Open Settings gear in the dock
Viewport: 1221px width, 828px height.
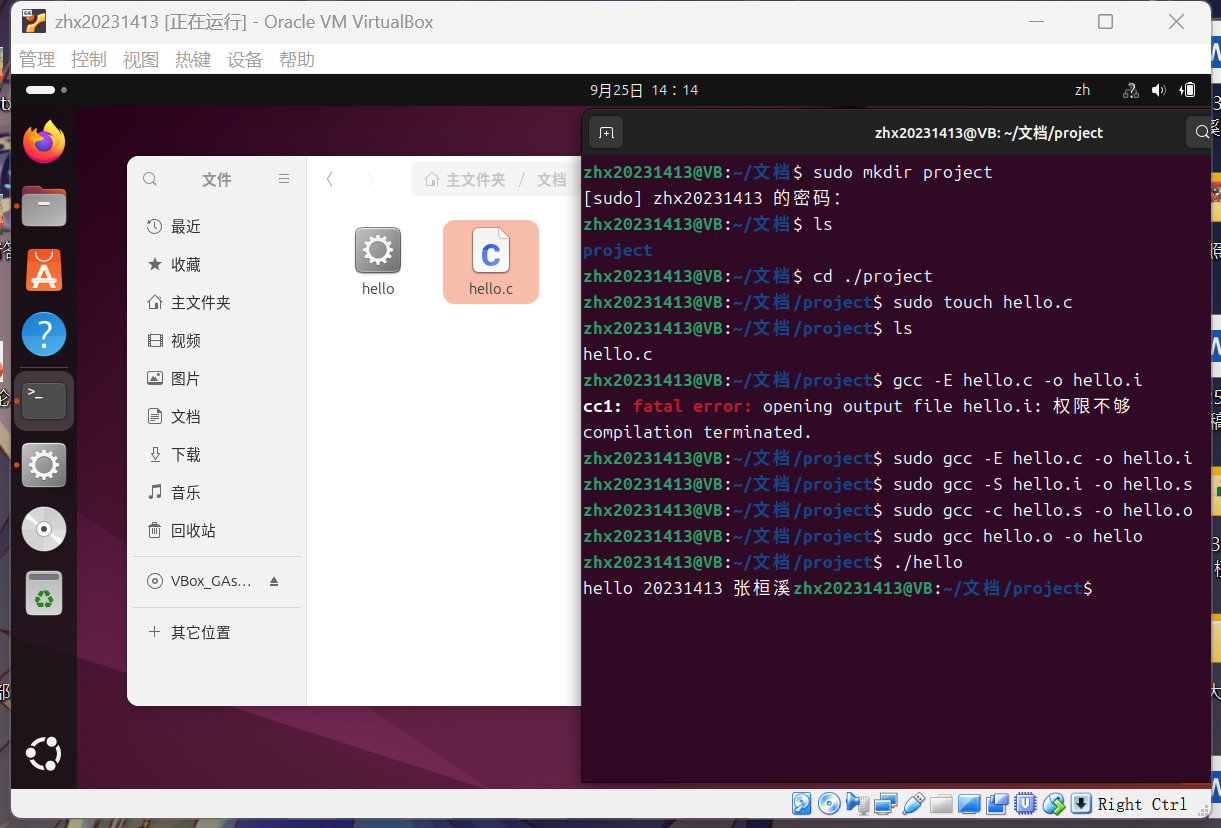(x=44, y=465)
